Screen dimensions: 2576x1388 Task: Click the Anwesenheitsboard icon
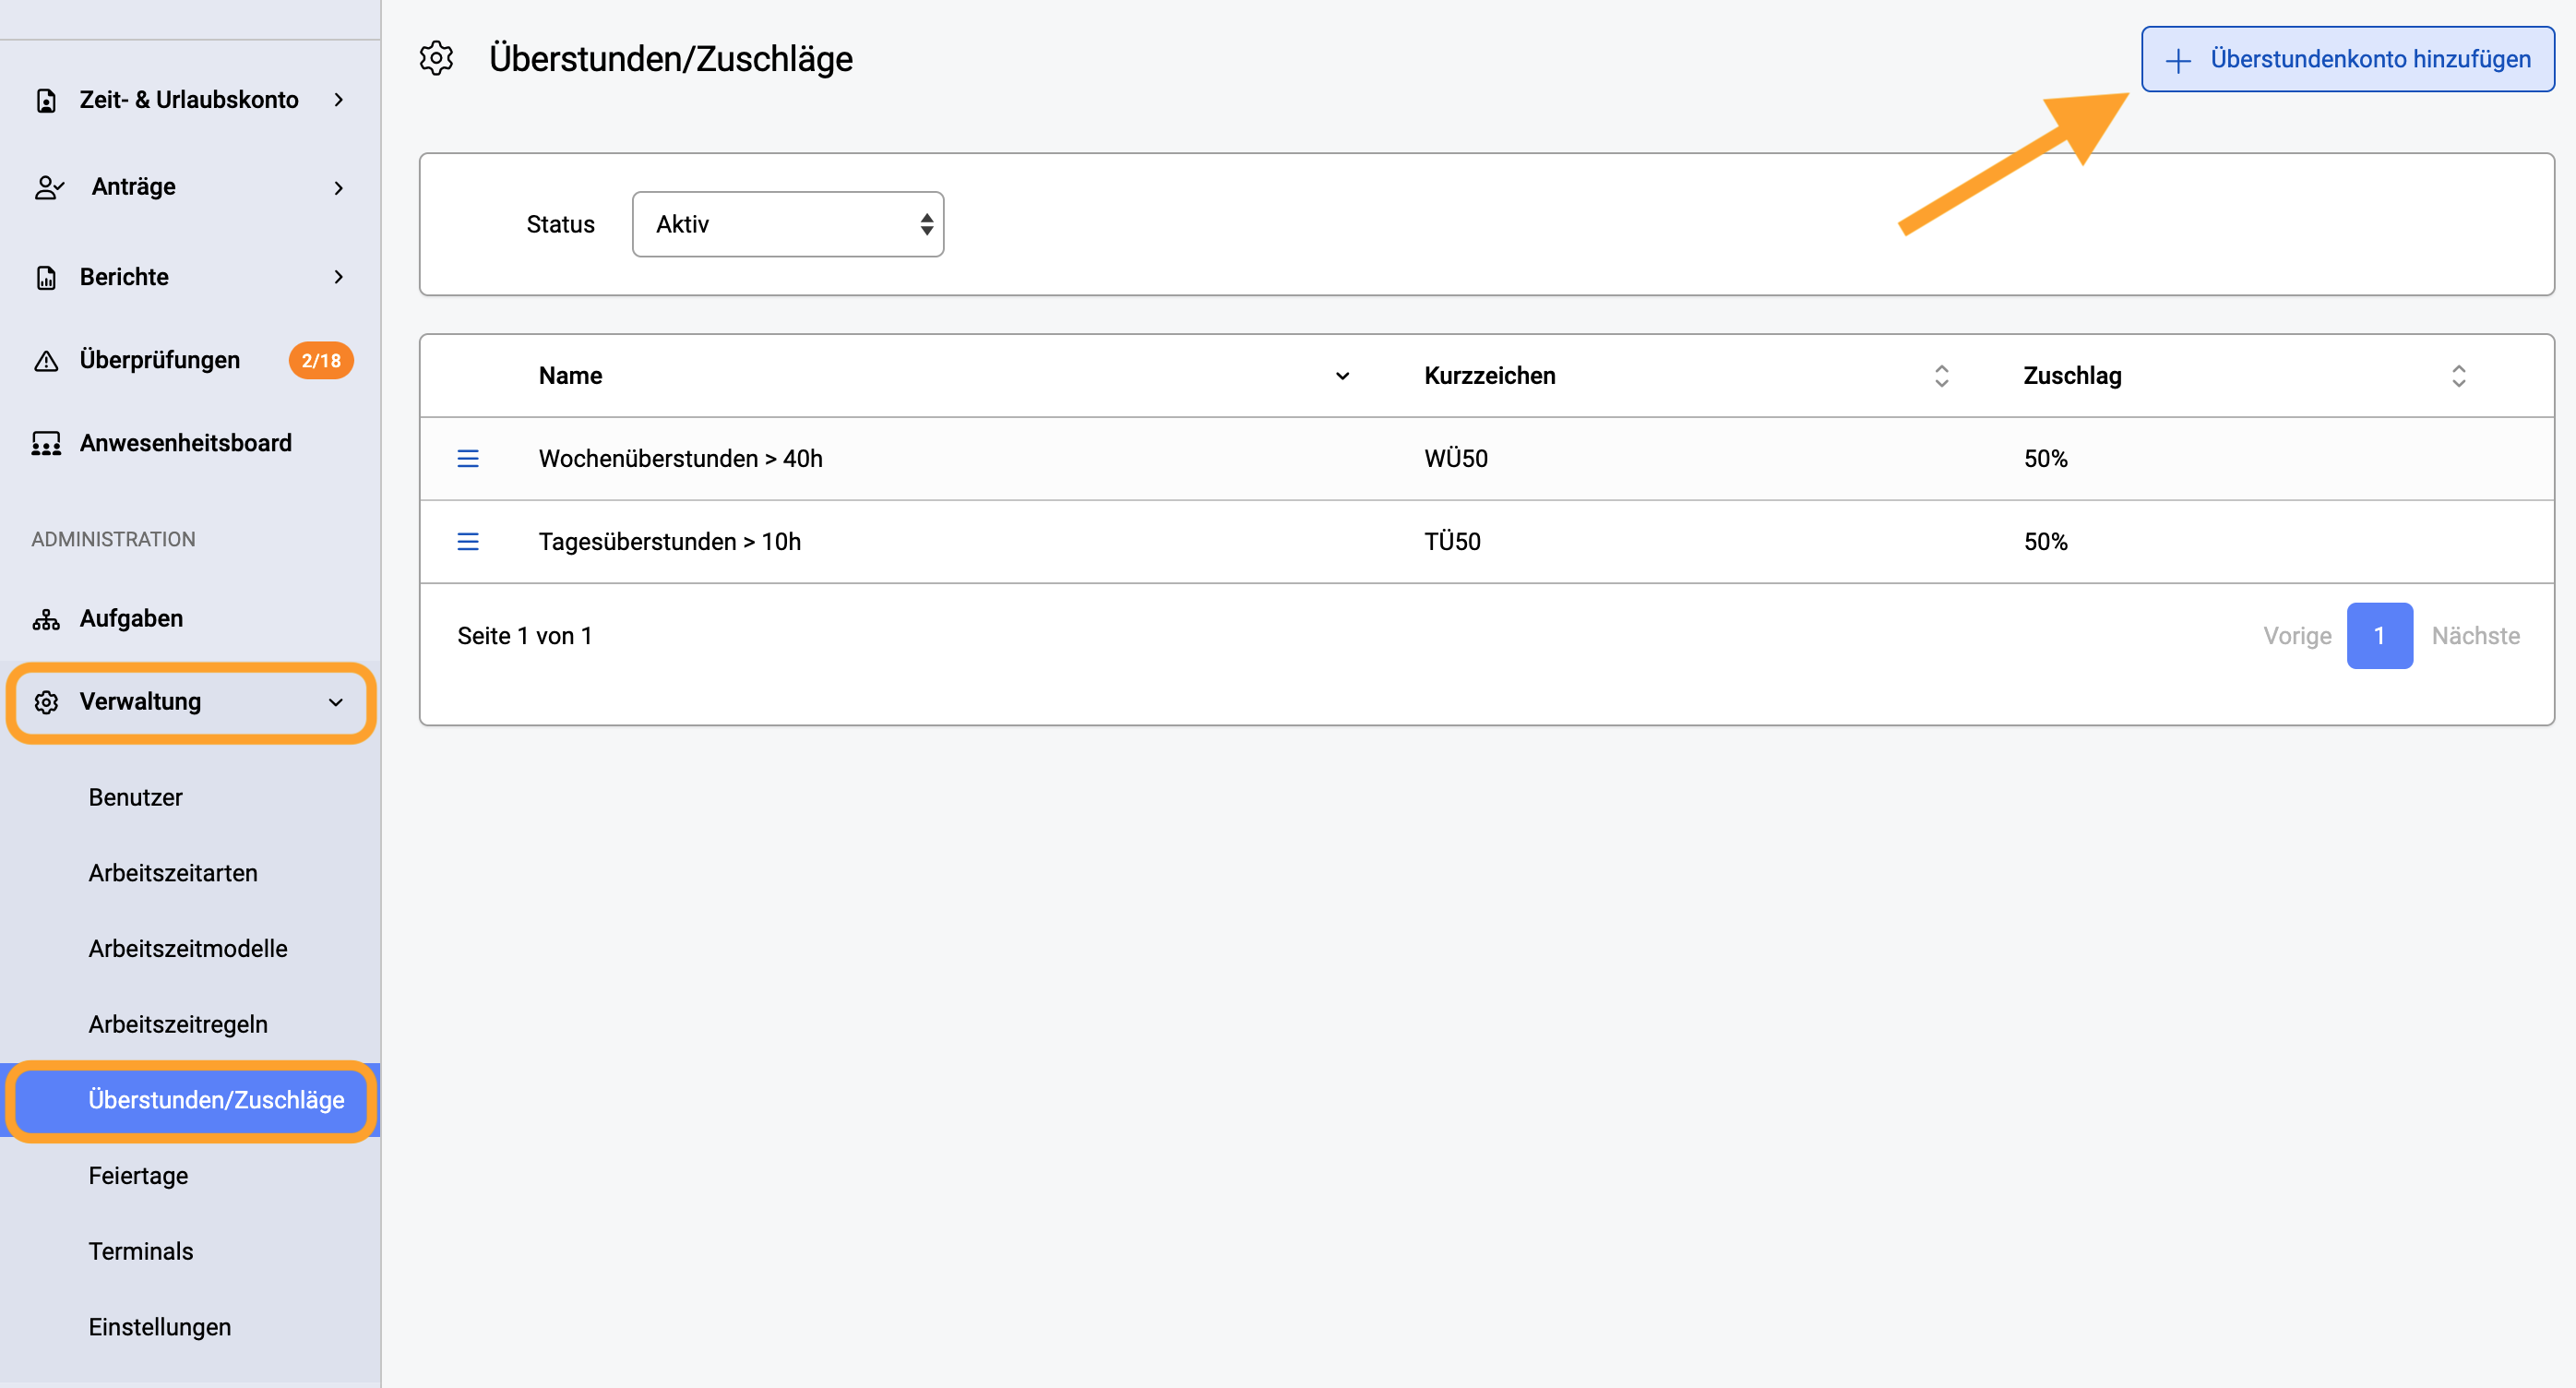point(46,443)
